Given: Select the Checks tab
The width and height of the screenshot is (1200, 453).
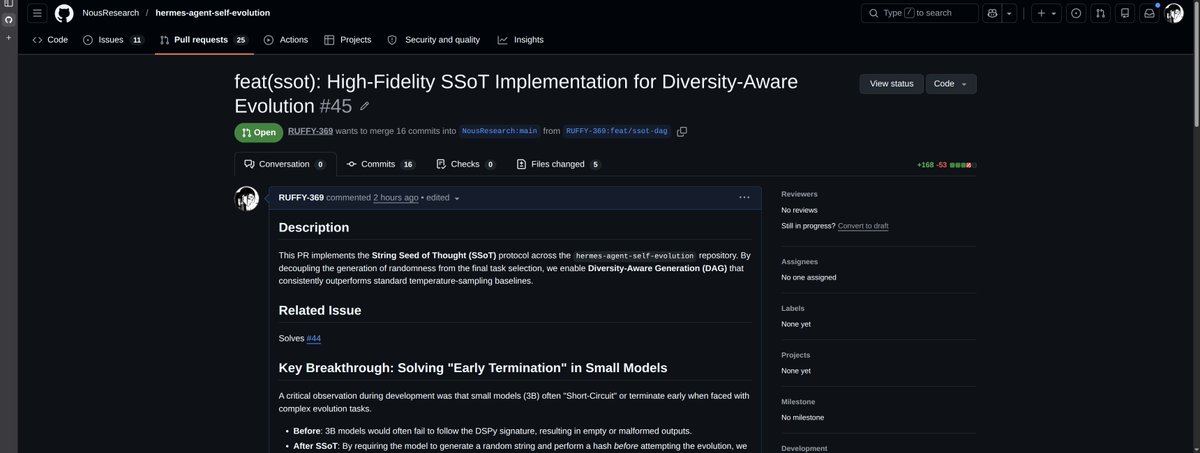Looking at the screenshot, I should 467,164.
